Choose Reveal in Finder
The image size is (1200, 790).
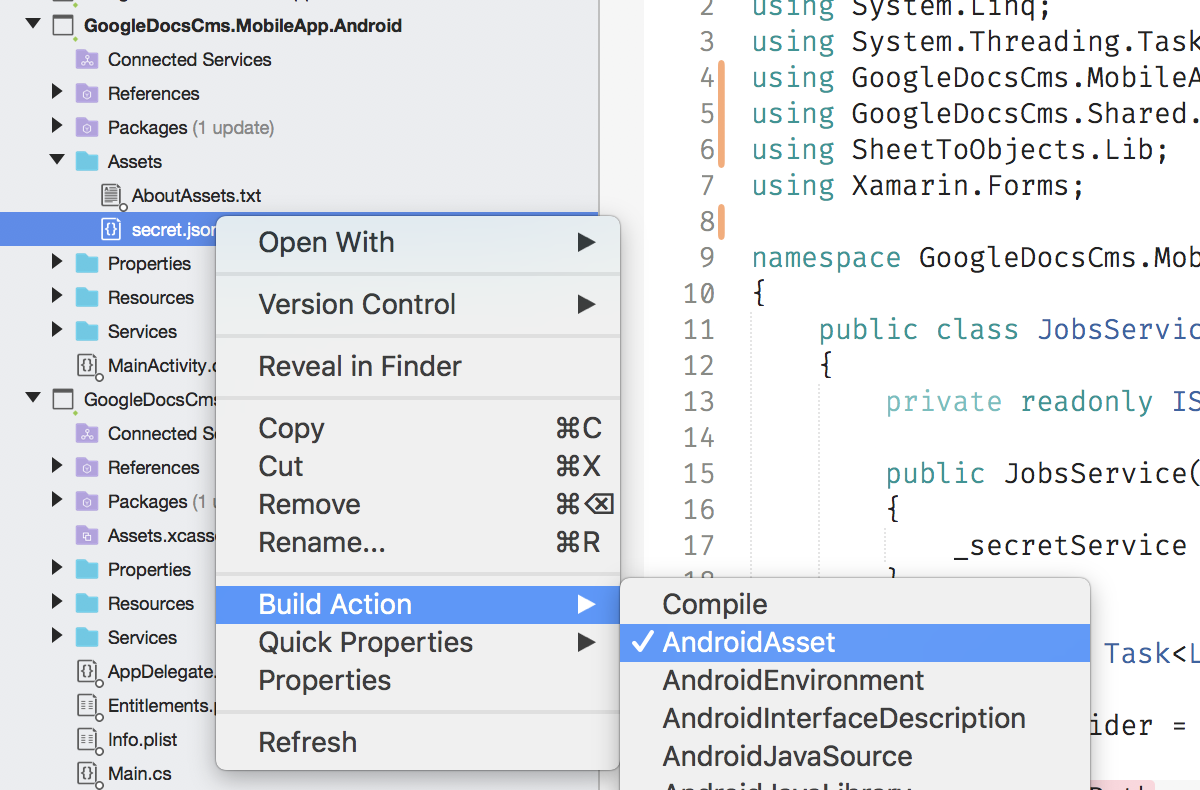coord(418,367)
